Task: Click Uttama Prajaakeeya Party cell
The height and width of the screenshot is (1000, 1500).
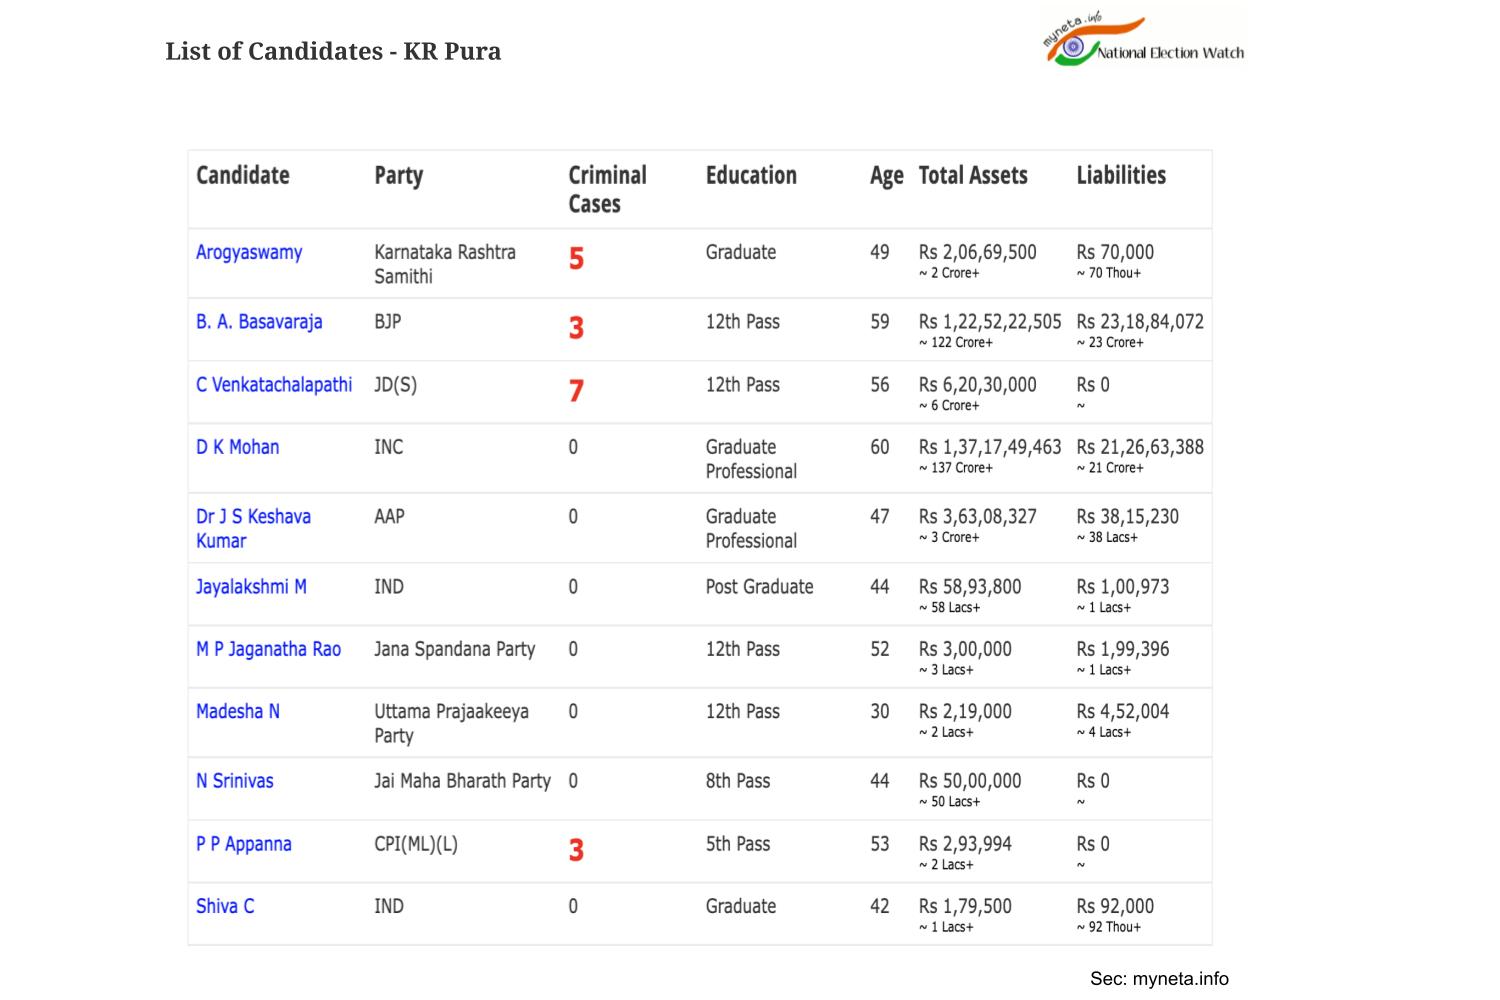Action: click(x=452, y=724)
